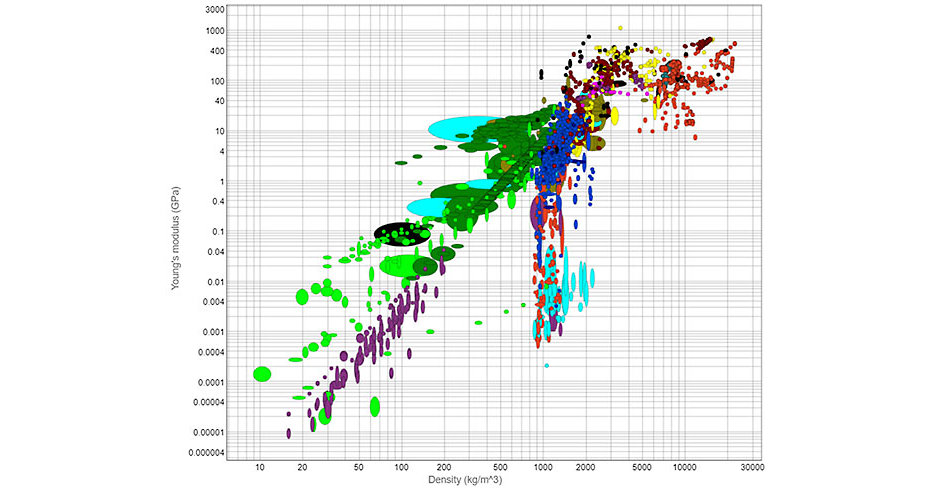Select the 100 tick label on the Density axis
This screenshot has width=930, height=491.
(x=401, y=468)
